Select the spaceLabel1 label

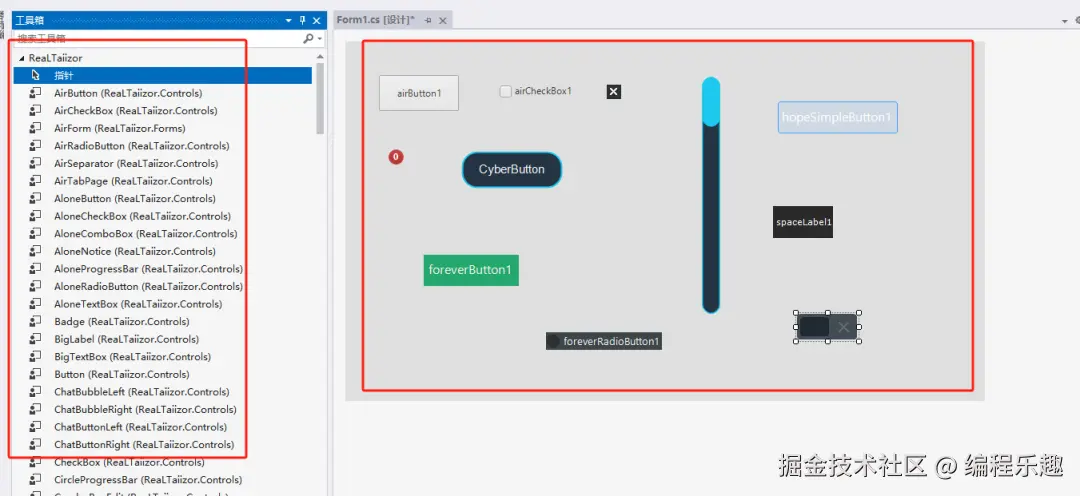pyautogui.click(x=803, y=222)
